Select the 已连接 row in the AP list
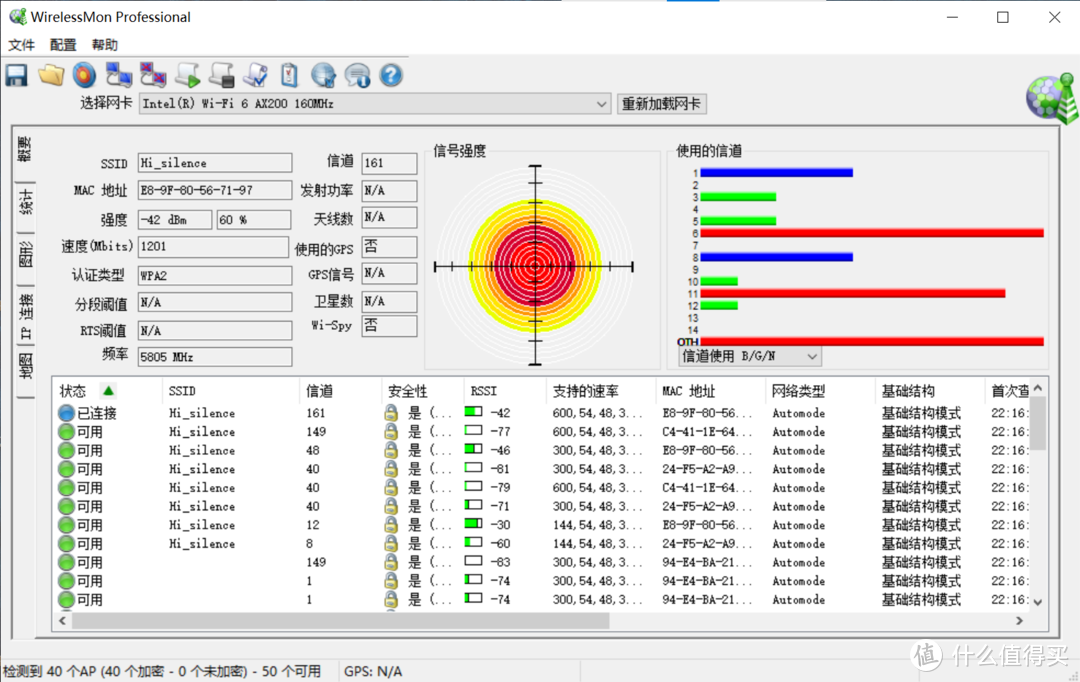 [x=543, y=413]
